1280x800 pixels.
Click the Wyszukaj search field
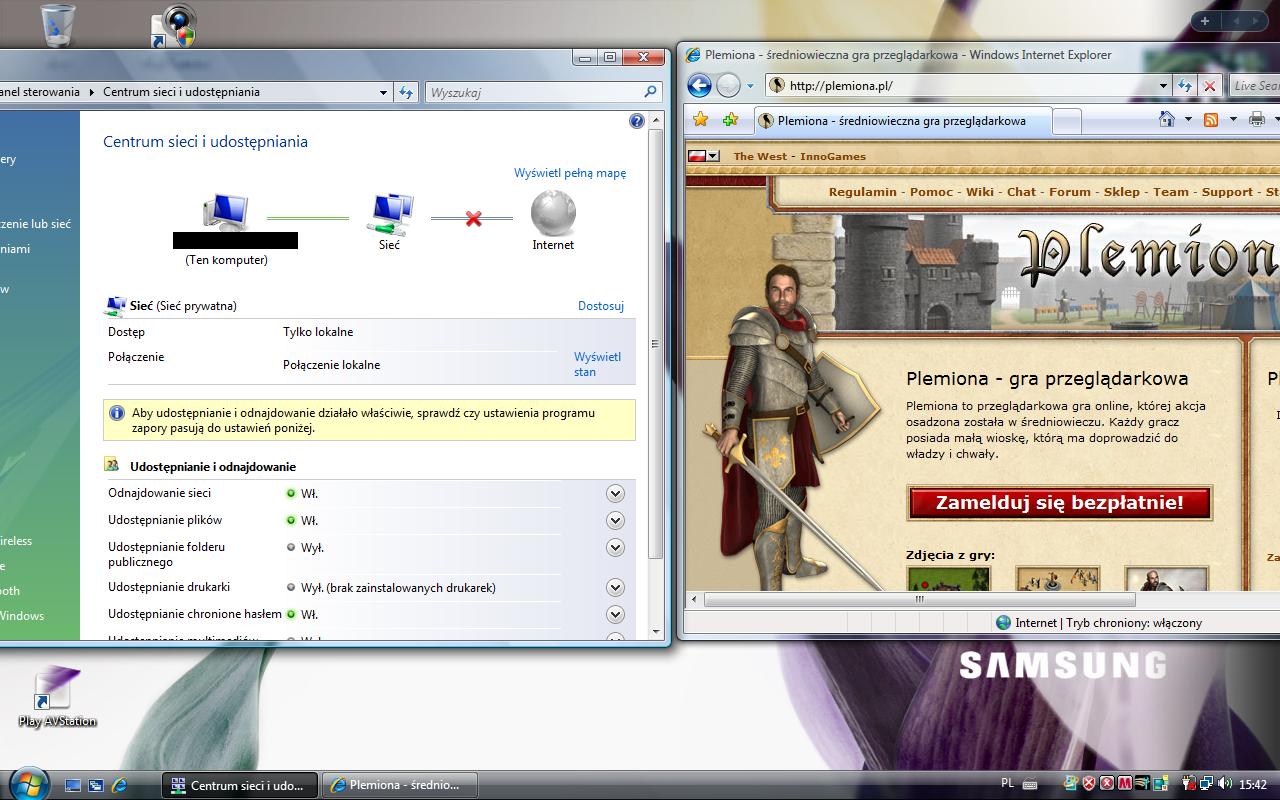[543, 92]
